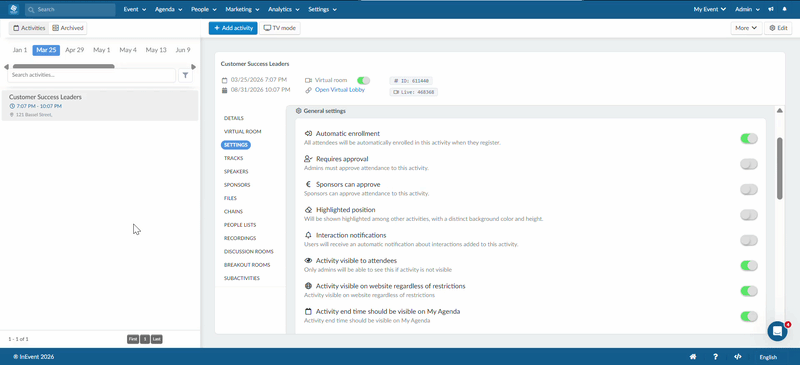
Task: Enable Requires approval toggle
Action: click(x=748, y=164)
